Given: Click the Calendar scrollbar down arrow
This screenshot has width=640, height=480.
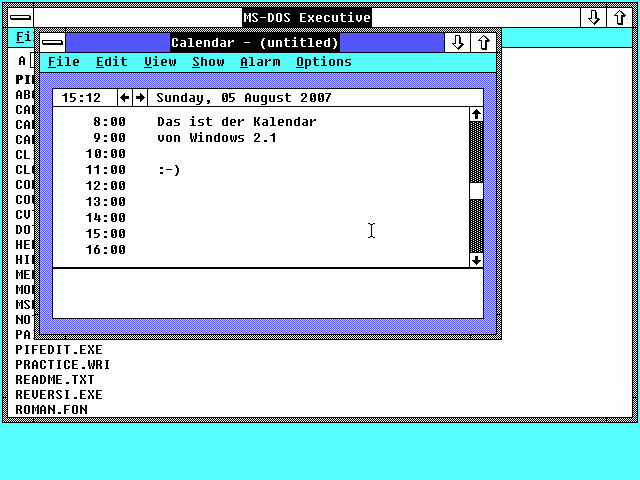Looking at the screenshot, I should point(476,259).
